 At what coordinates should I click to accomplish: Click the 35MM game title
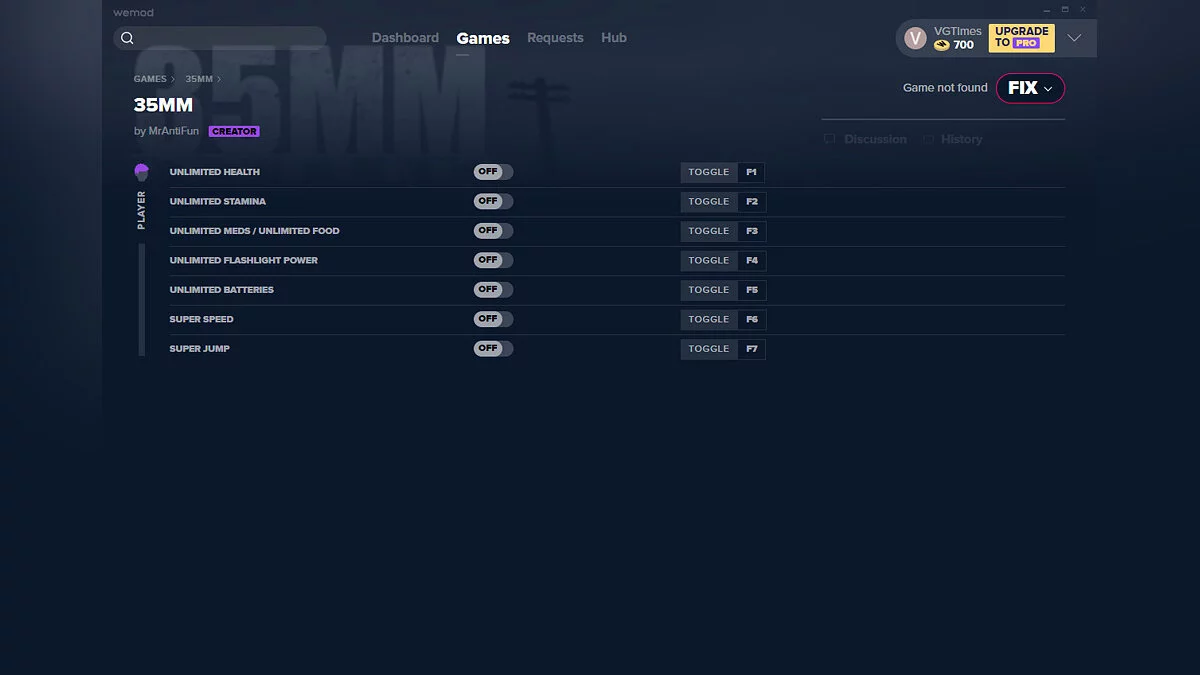coord(163,105)
